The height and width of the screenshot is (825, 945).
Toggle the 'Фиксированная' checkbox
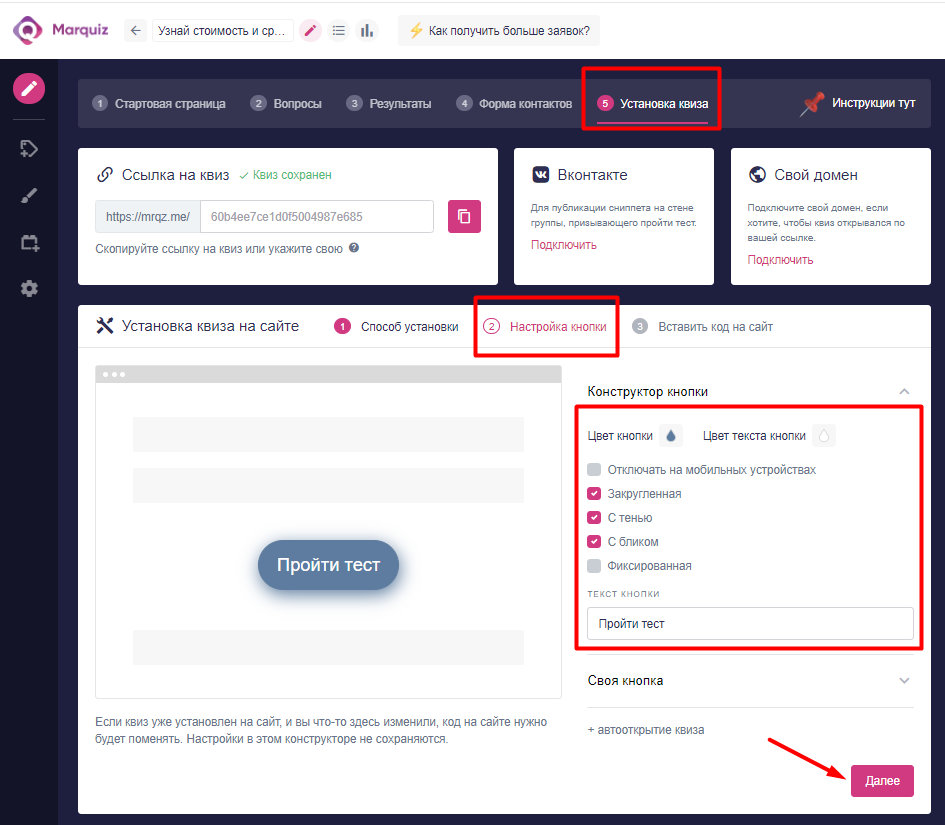point(594,566)
